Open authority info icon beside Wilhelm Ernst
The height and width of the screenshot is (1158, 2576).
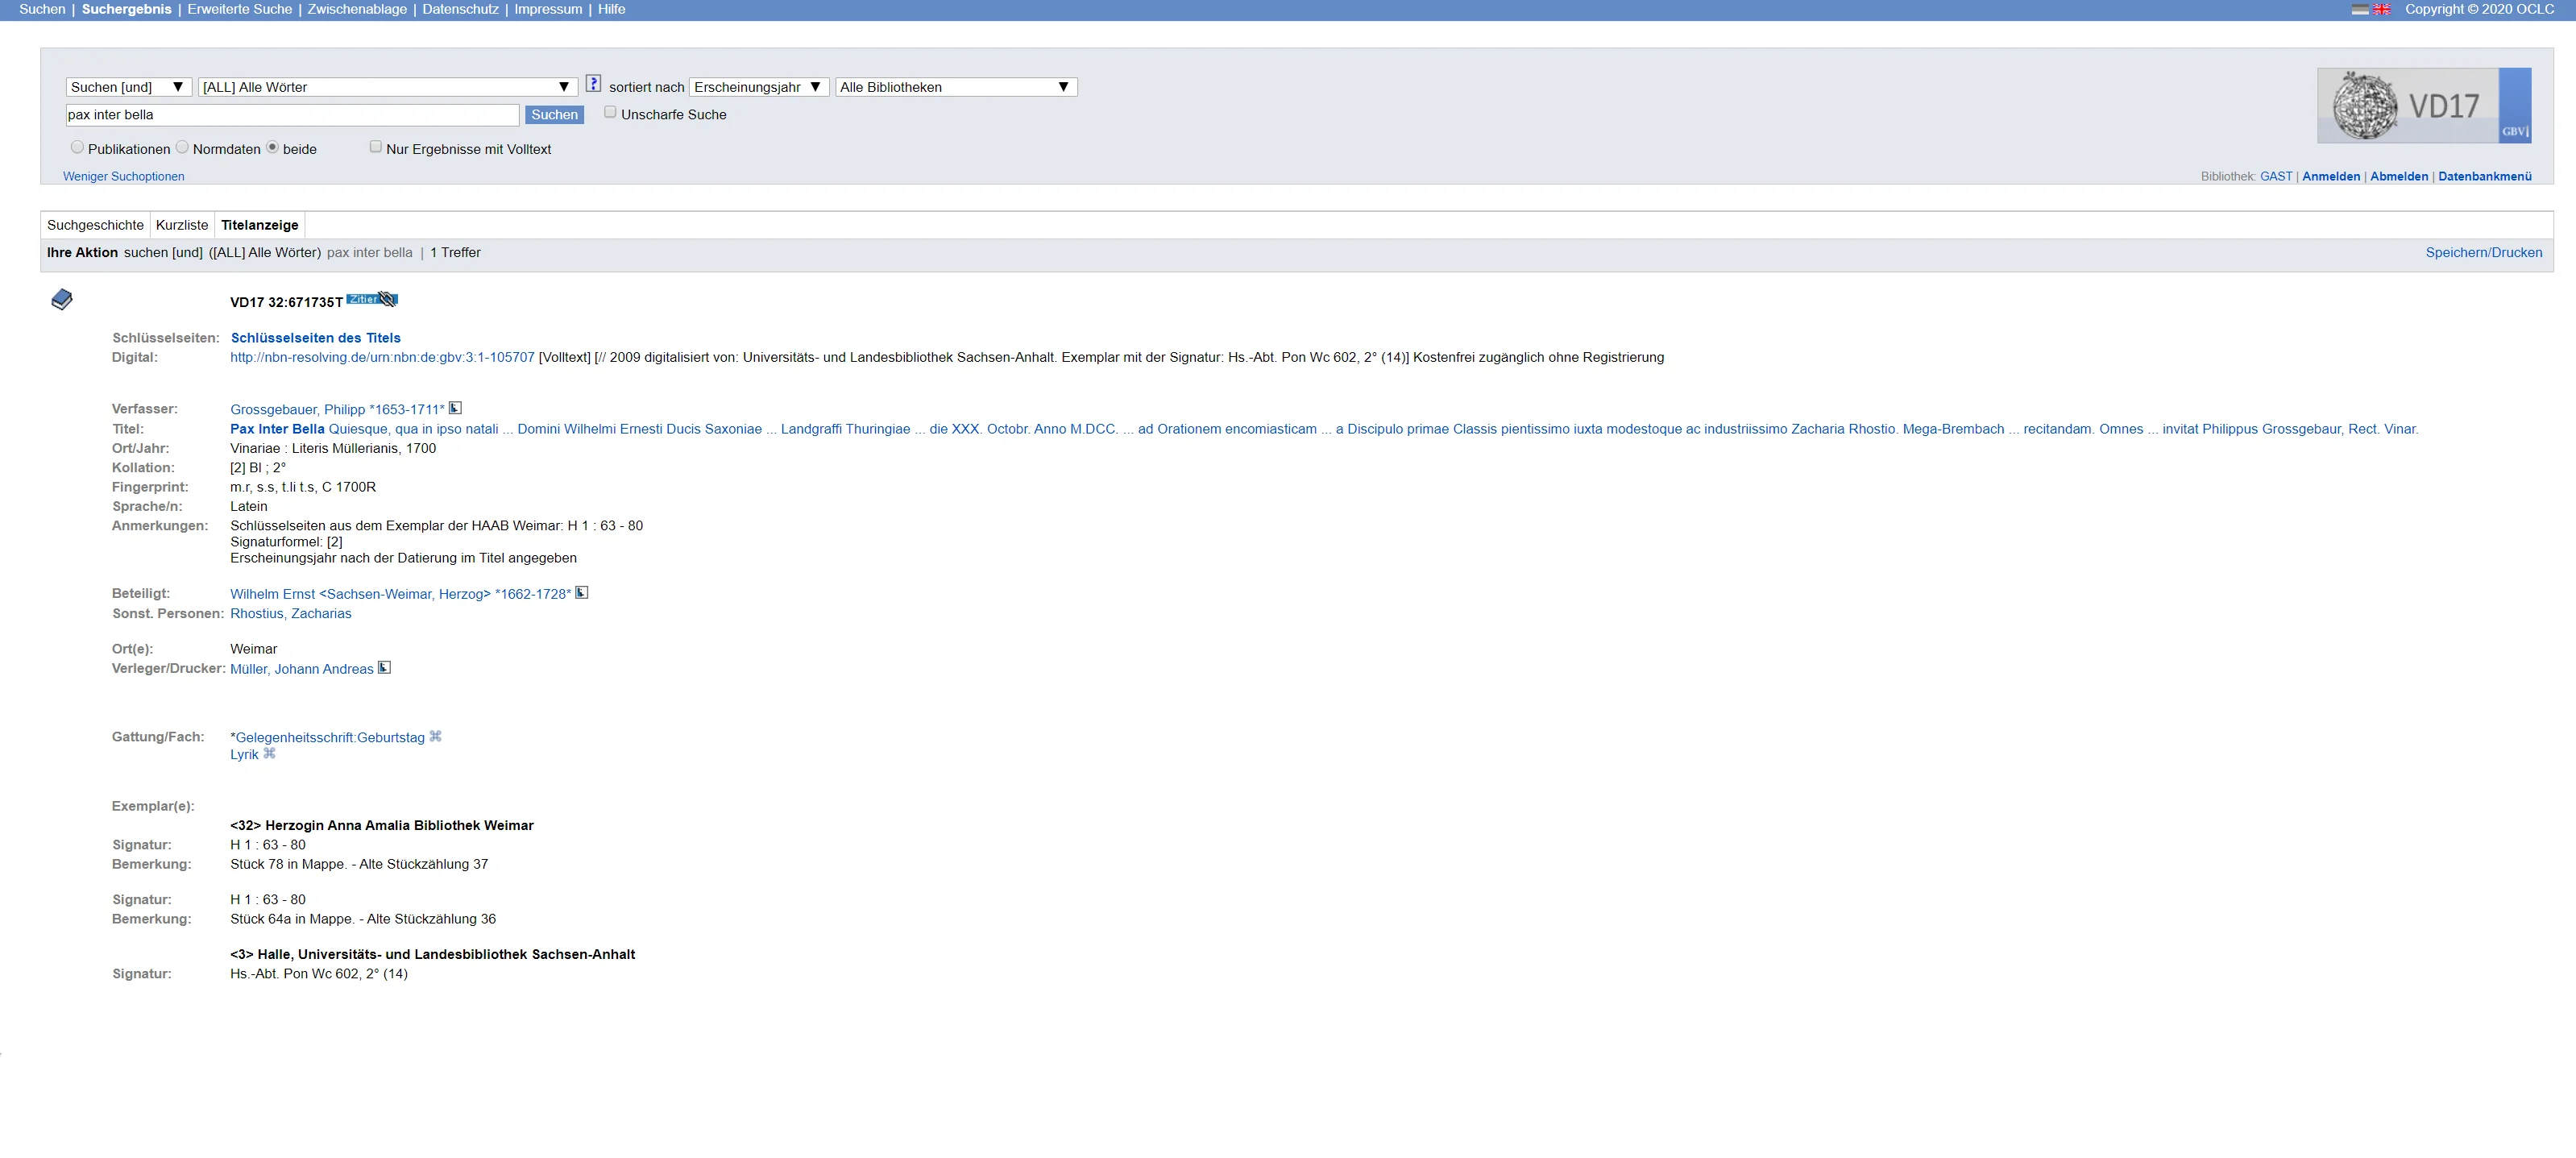click(582, 593)
